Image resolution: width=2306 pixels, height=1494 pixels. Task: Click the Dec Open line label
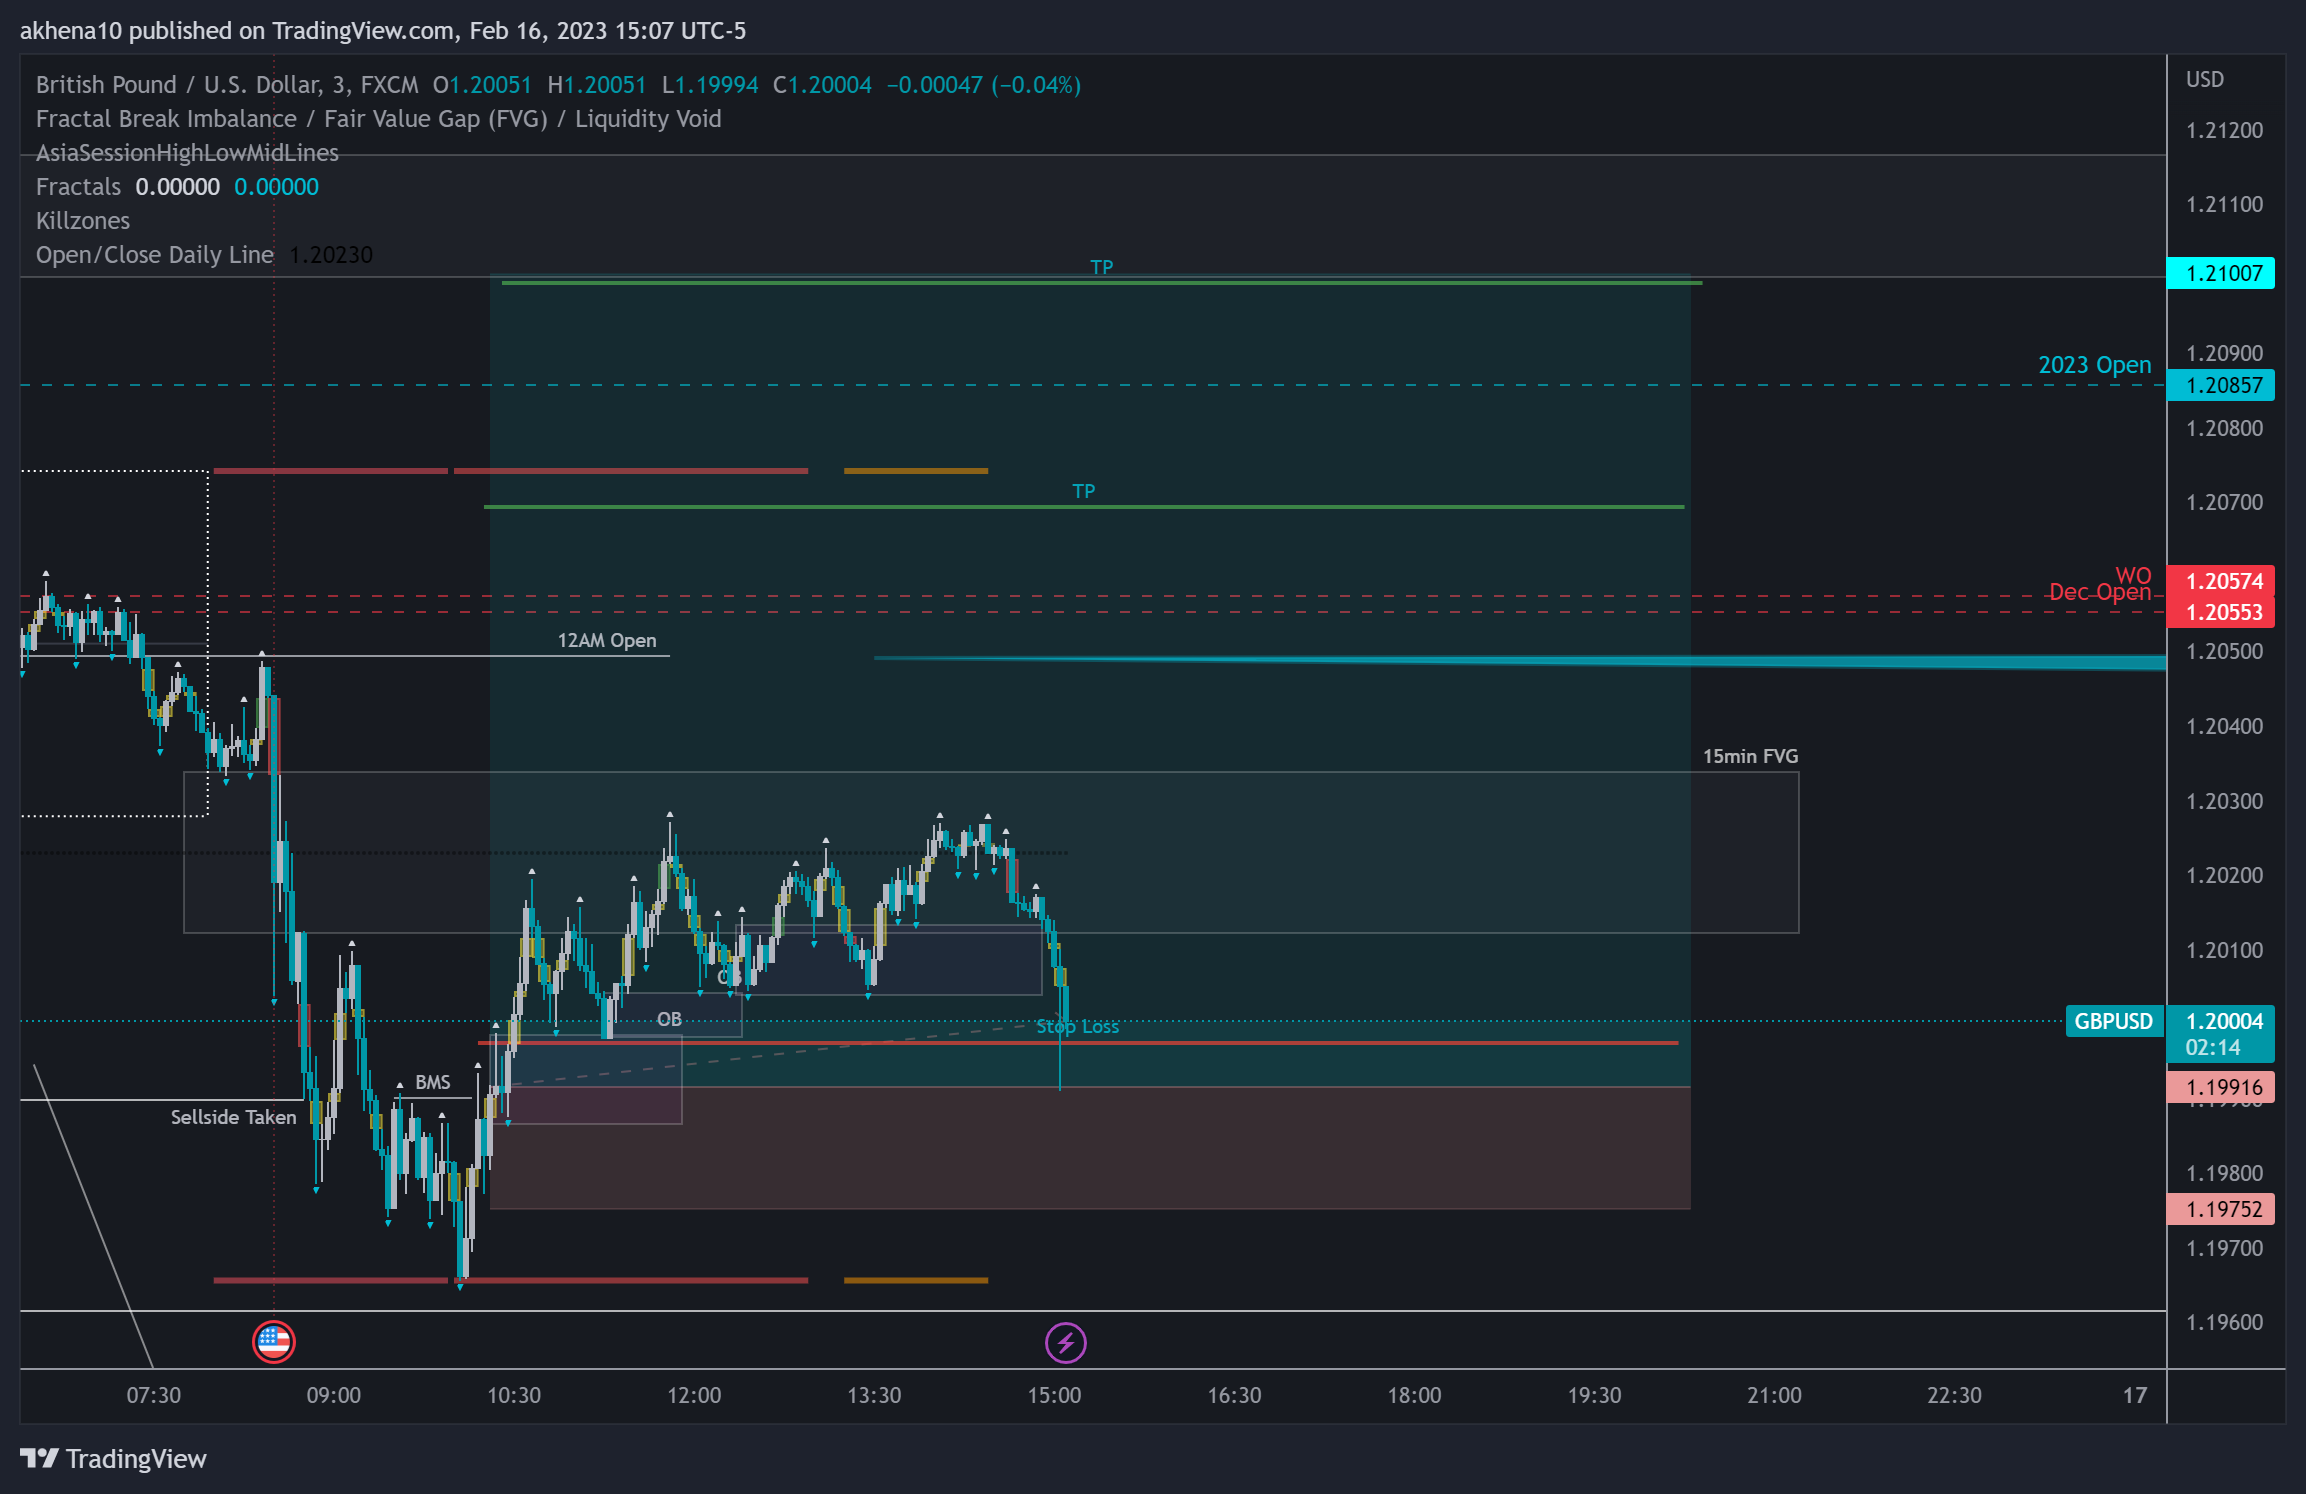pyautogui.click(x=2100, y=592)
